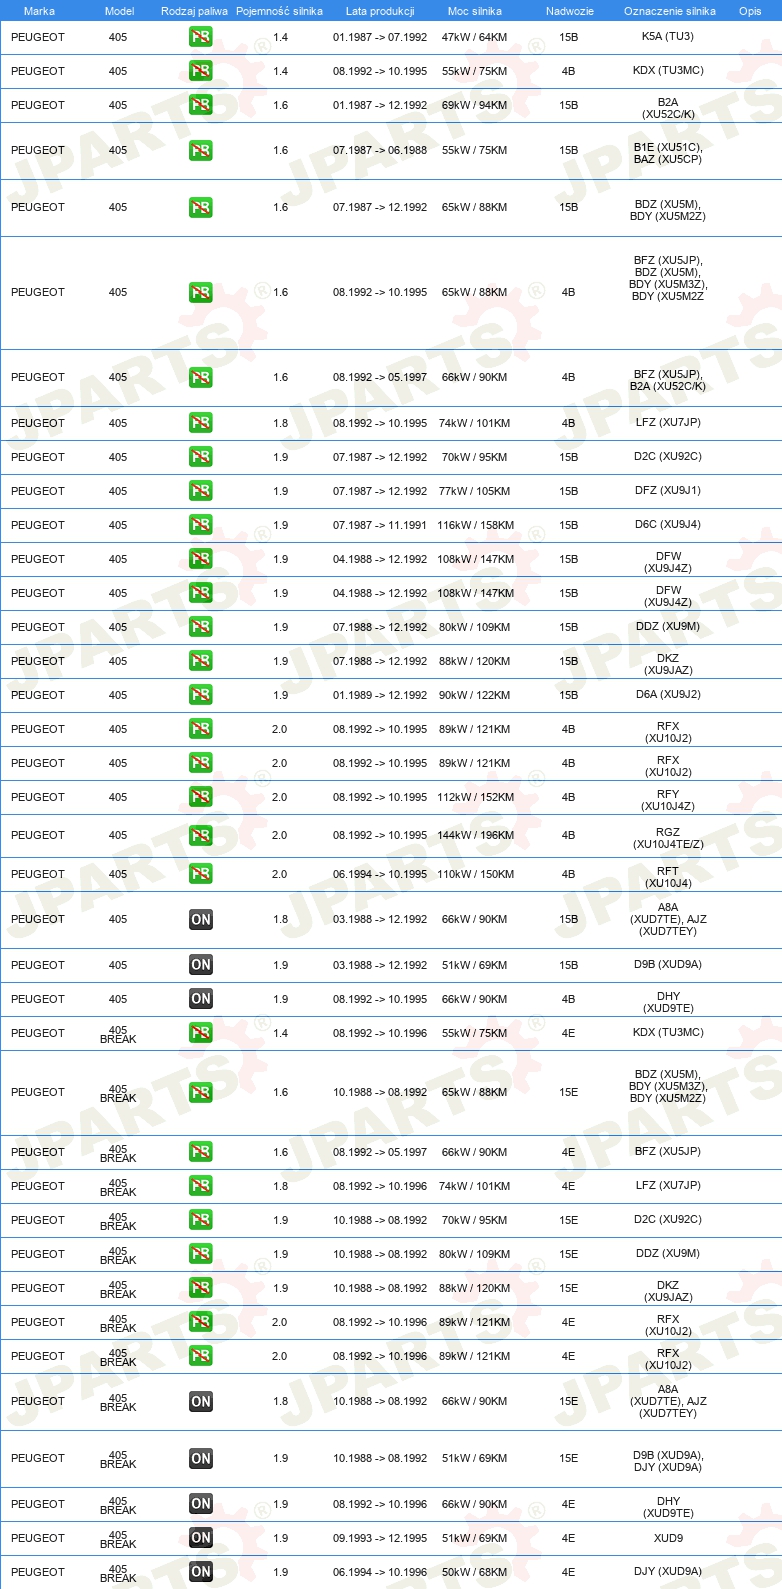Select the power value 112kW / 152KM
The width and height of the screenshot is (782, 1589).
476,797
